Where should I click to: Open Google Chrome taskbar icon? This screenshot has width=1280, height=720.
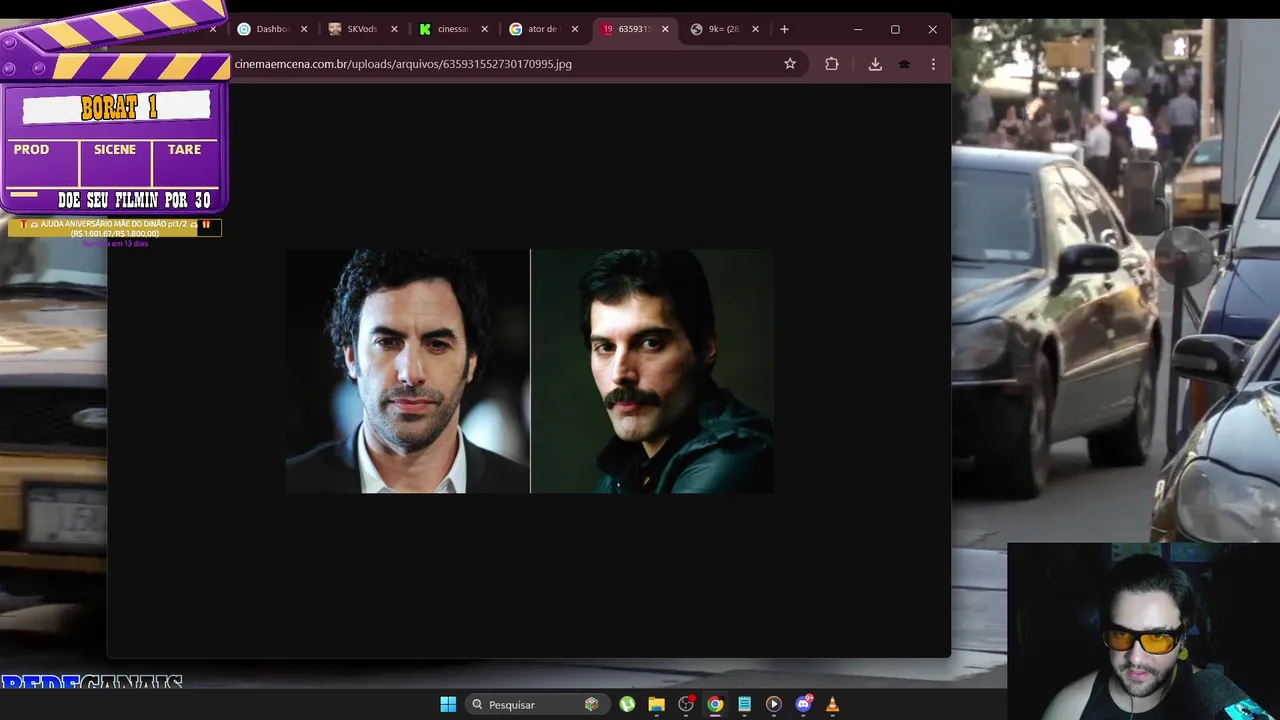coord(715,704)
